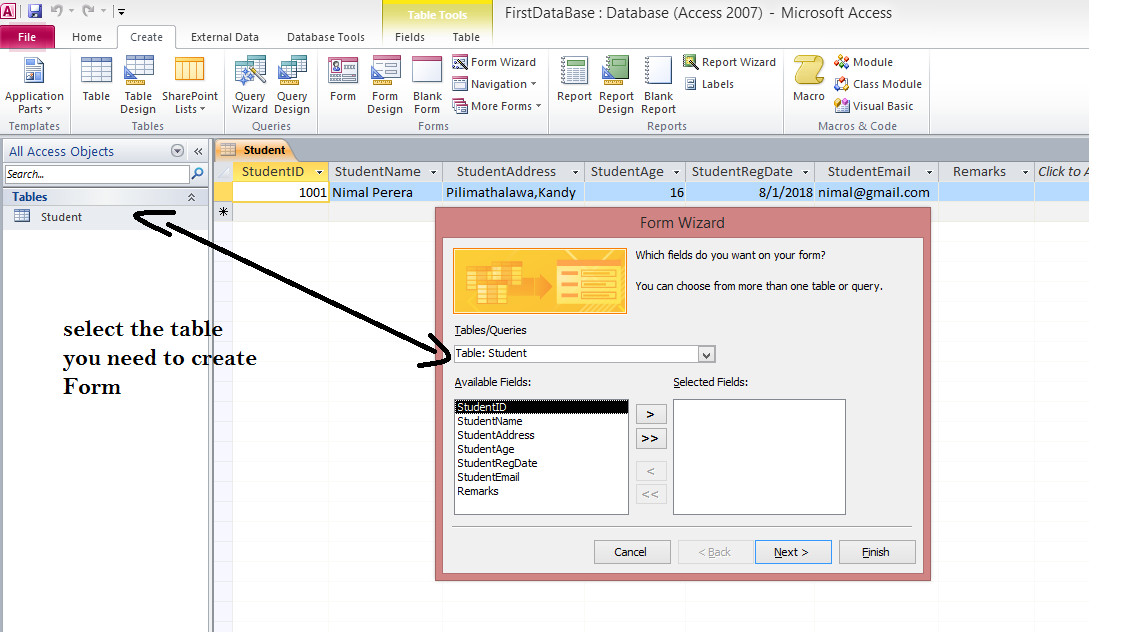The width and height of the screenshot is (1133, 632).
Task: Launch the Query Wizard
Action: (x=249, y=85)
